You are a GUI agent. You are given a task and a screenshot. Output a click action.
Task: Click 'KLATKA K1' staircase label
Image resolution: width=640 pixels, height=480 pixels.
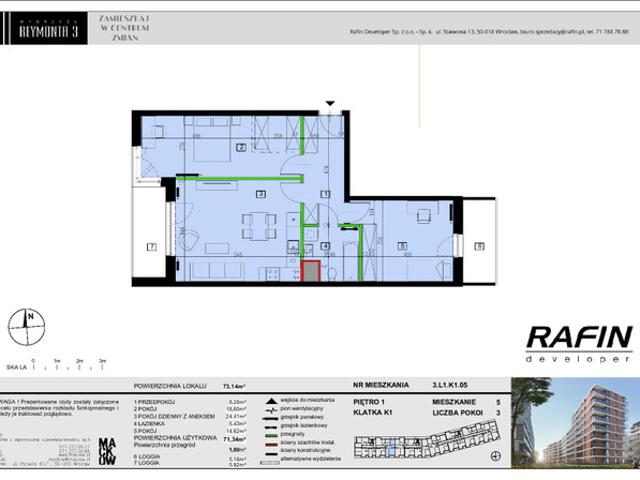(373, 413)
